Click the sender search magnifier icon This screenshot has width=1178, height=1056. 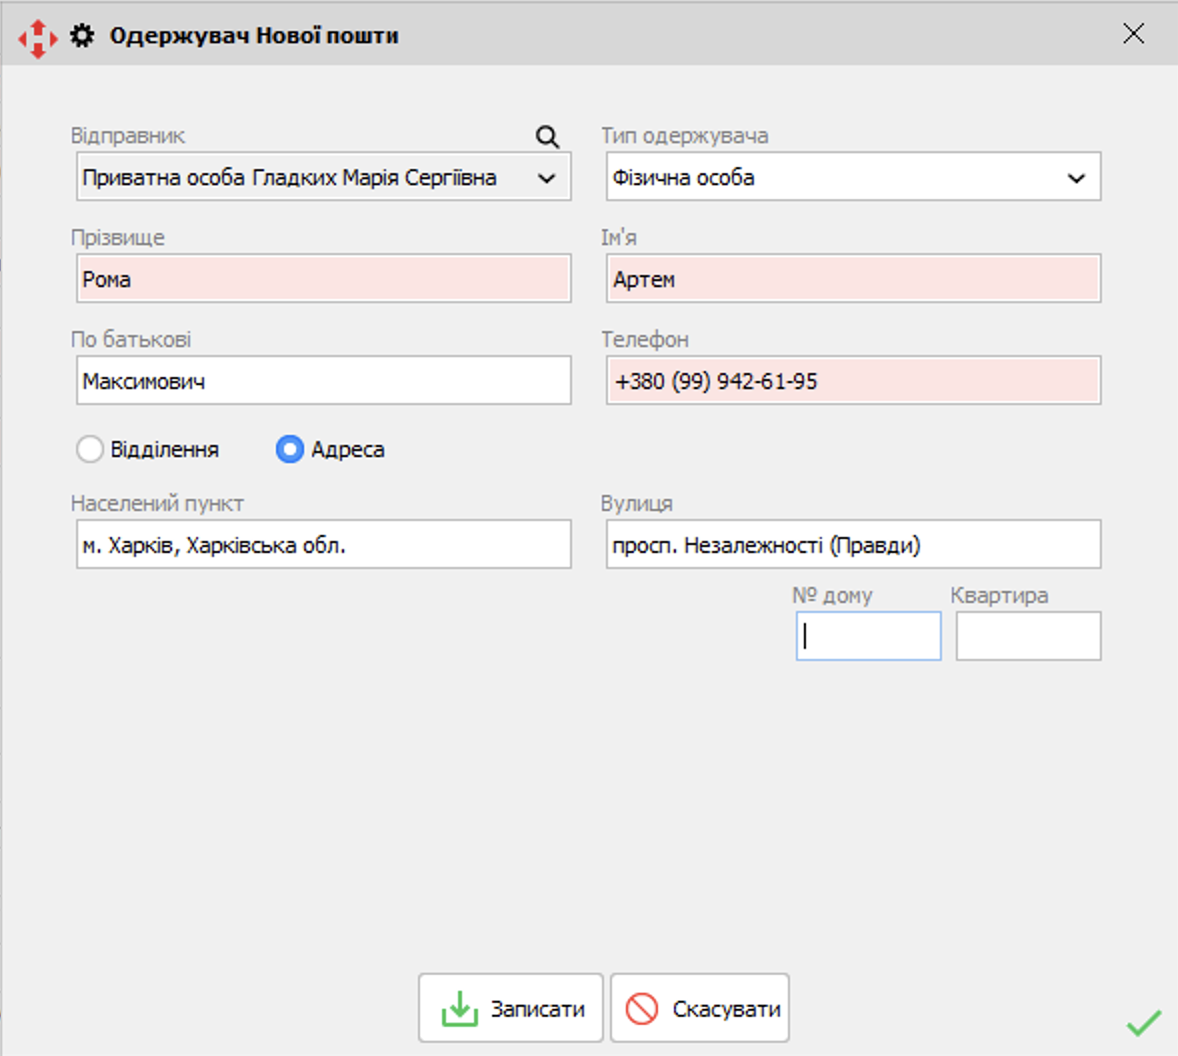(x=547, y=137)
